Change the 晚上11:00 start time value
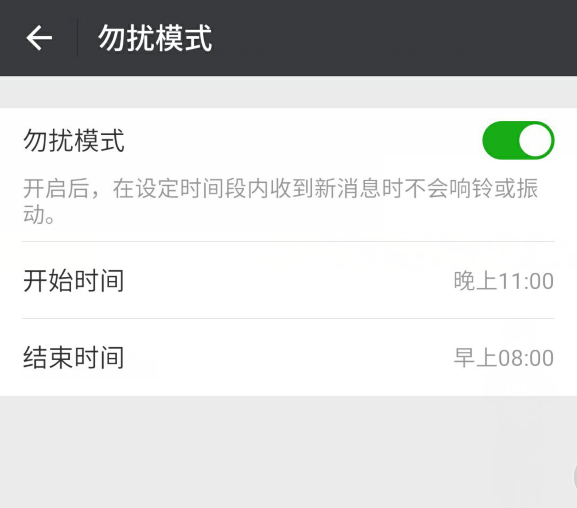Image resolution: width=577 pixels, height=508 pixels. click(503, 281)
